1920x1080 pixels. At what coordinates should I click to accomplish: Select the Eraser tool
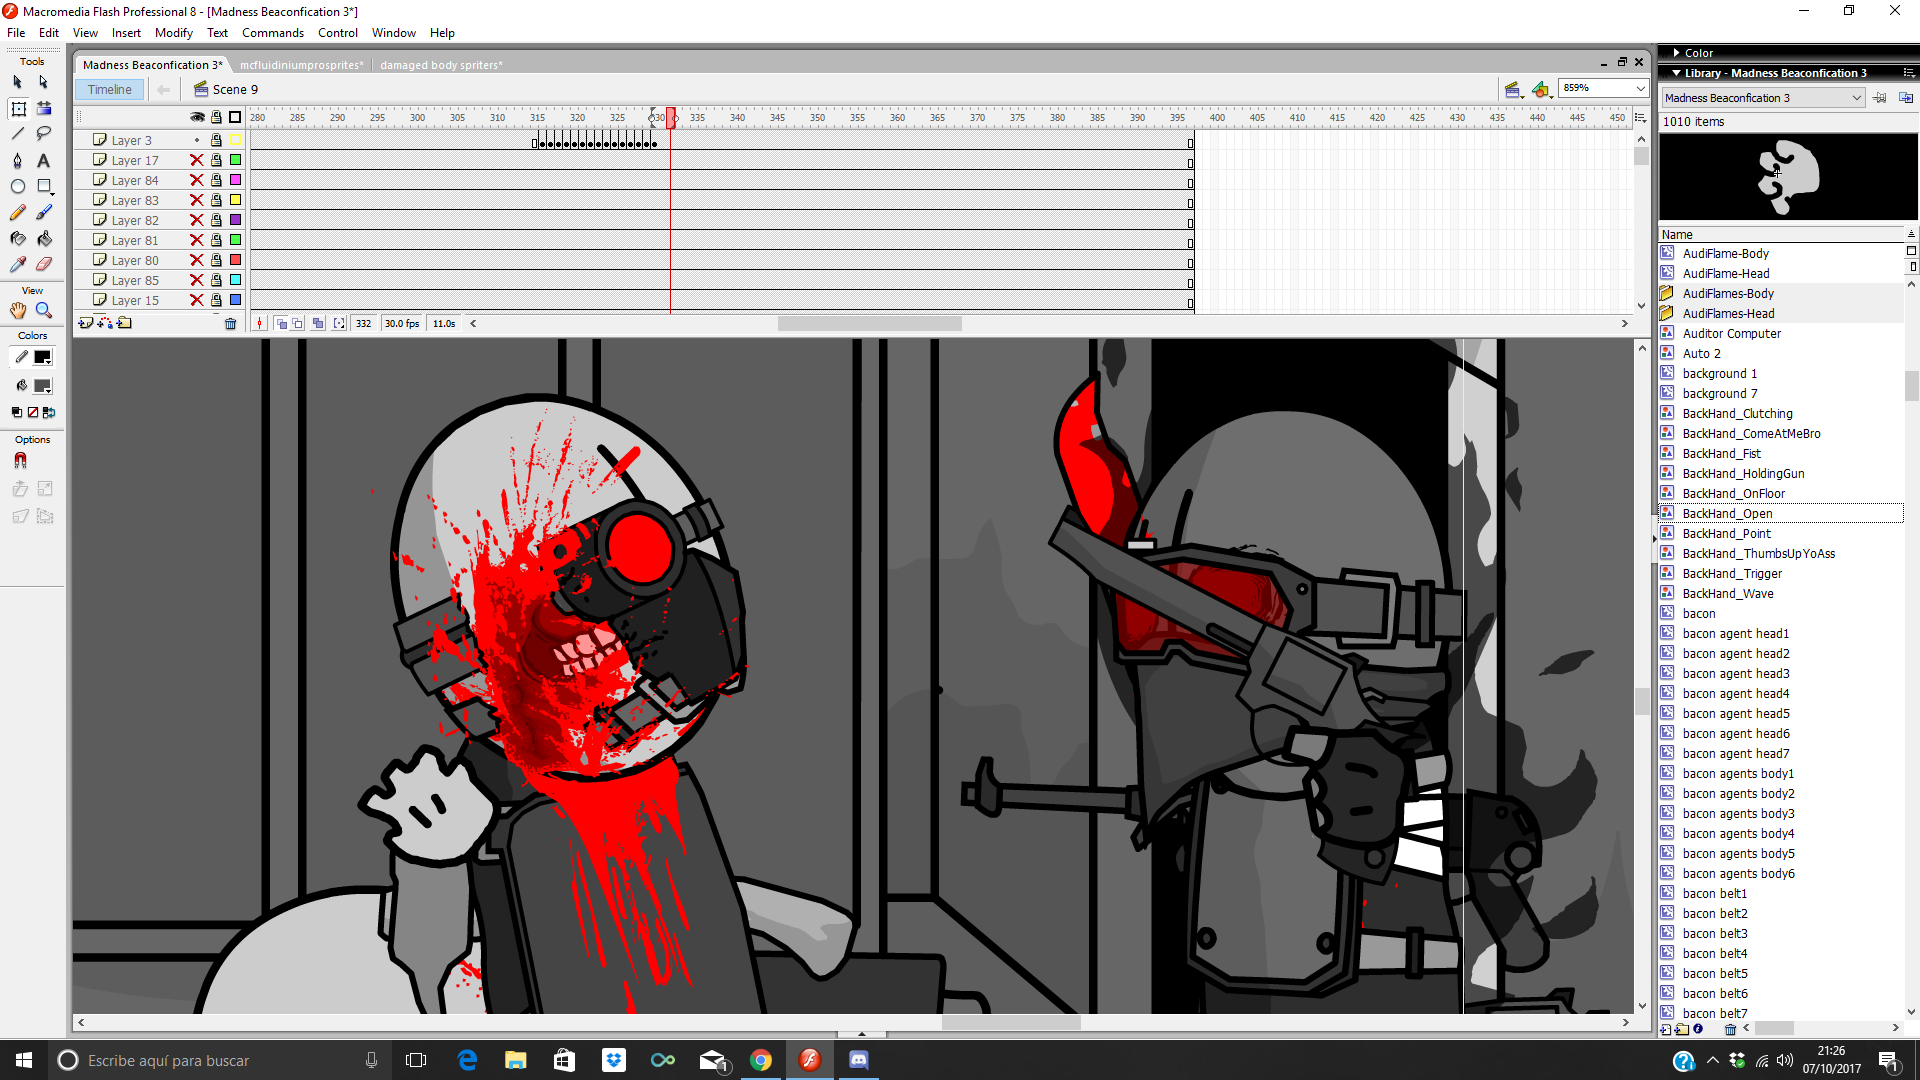(x=43, y=264)
